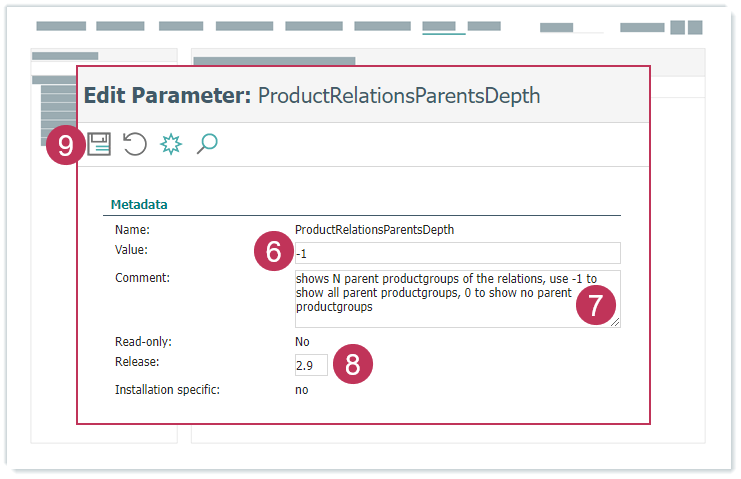Screen dimensions: 741x479
Task: Click the red number 6 callout badge
Action: point(273,252)
